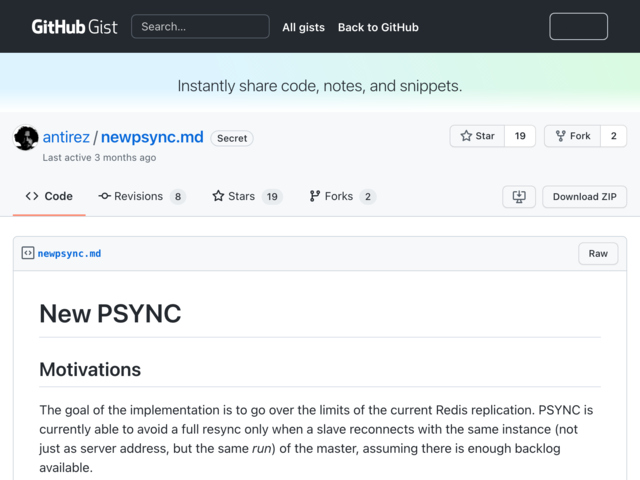Click the code brackets icon in Code tab
Image resolution: width=640 pixels, height=480 pixels.
[32, 196]
